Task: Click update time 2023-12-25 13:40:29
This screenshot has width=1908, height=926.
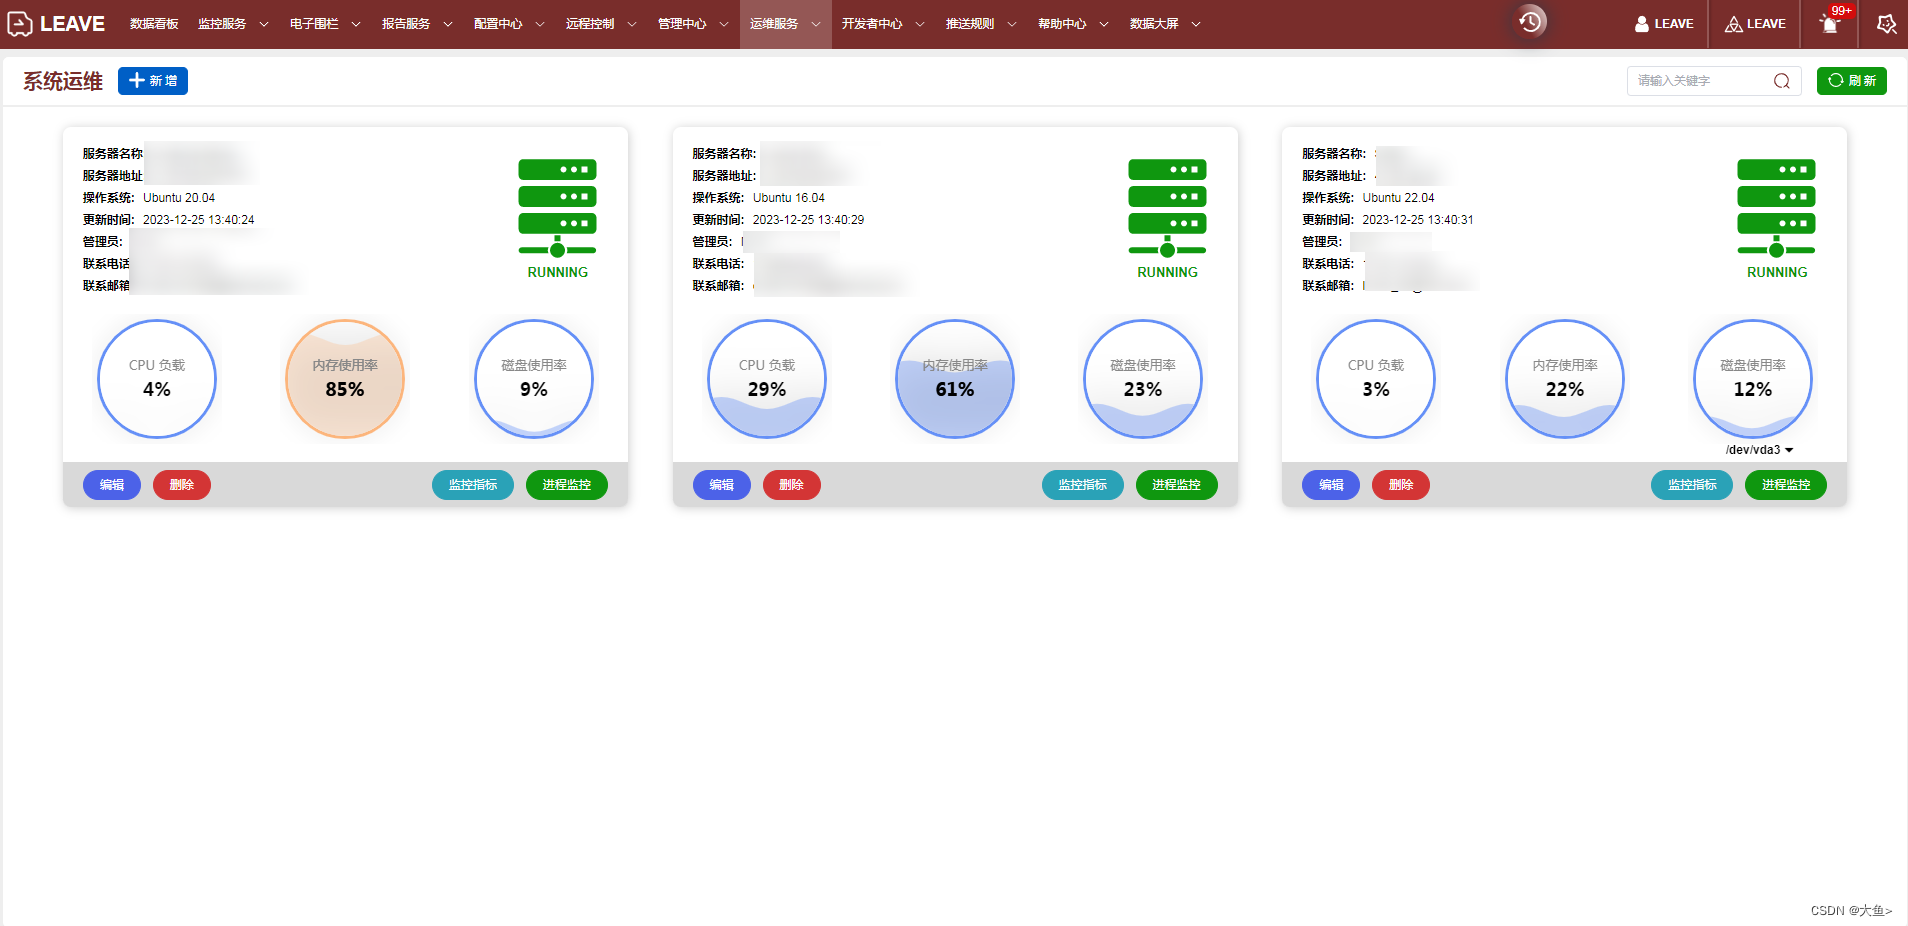Action: pyautogui.click(x=809, y=220)
